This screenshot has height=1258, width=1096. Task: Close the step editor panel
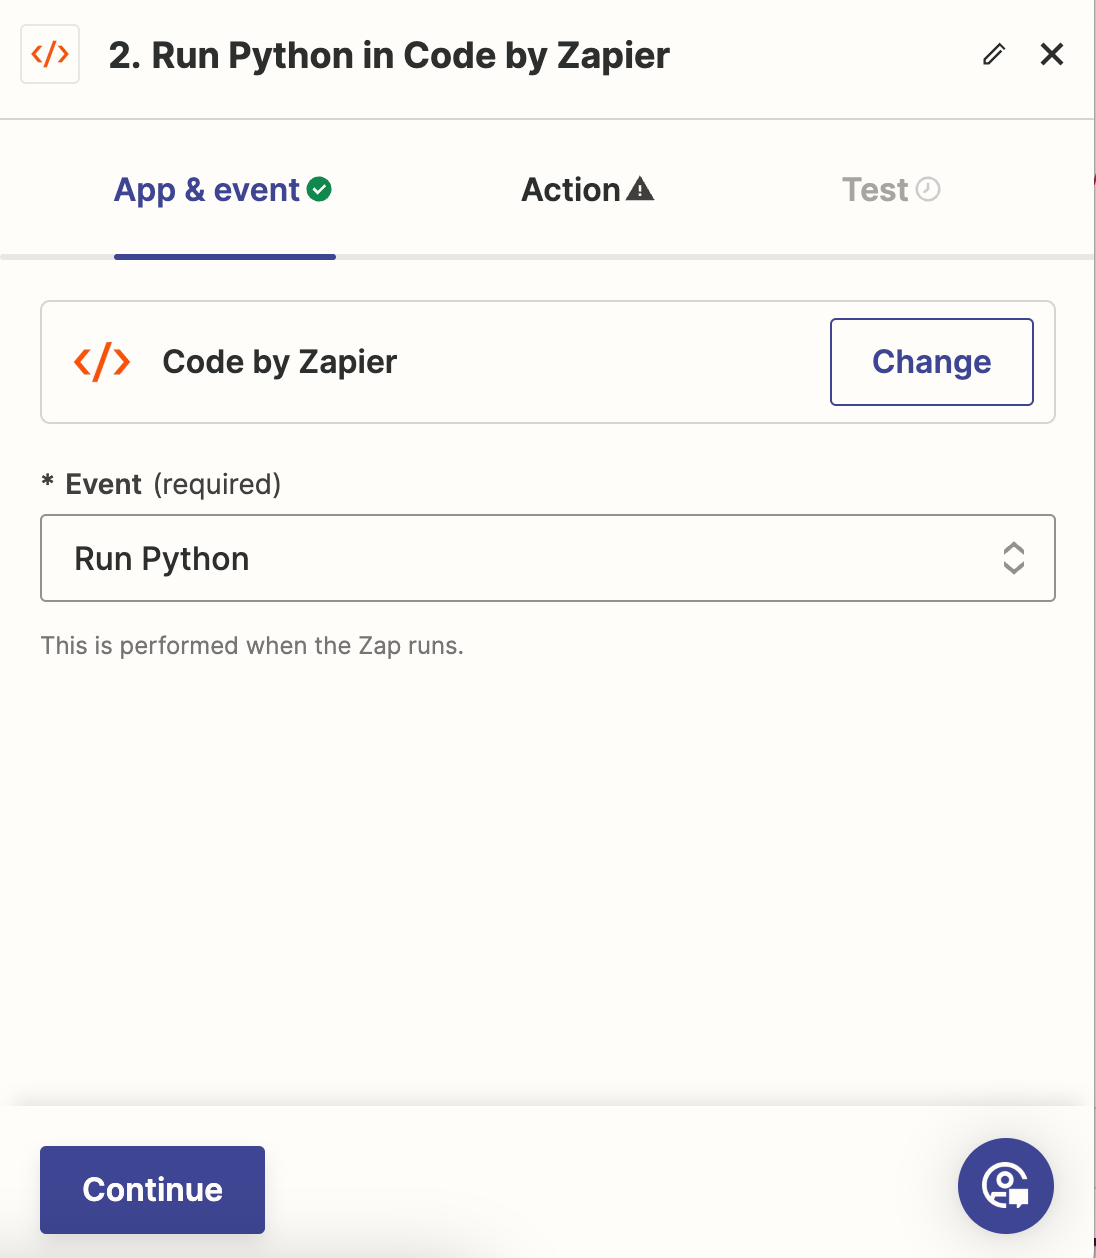(1052, 54)
